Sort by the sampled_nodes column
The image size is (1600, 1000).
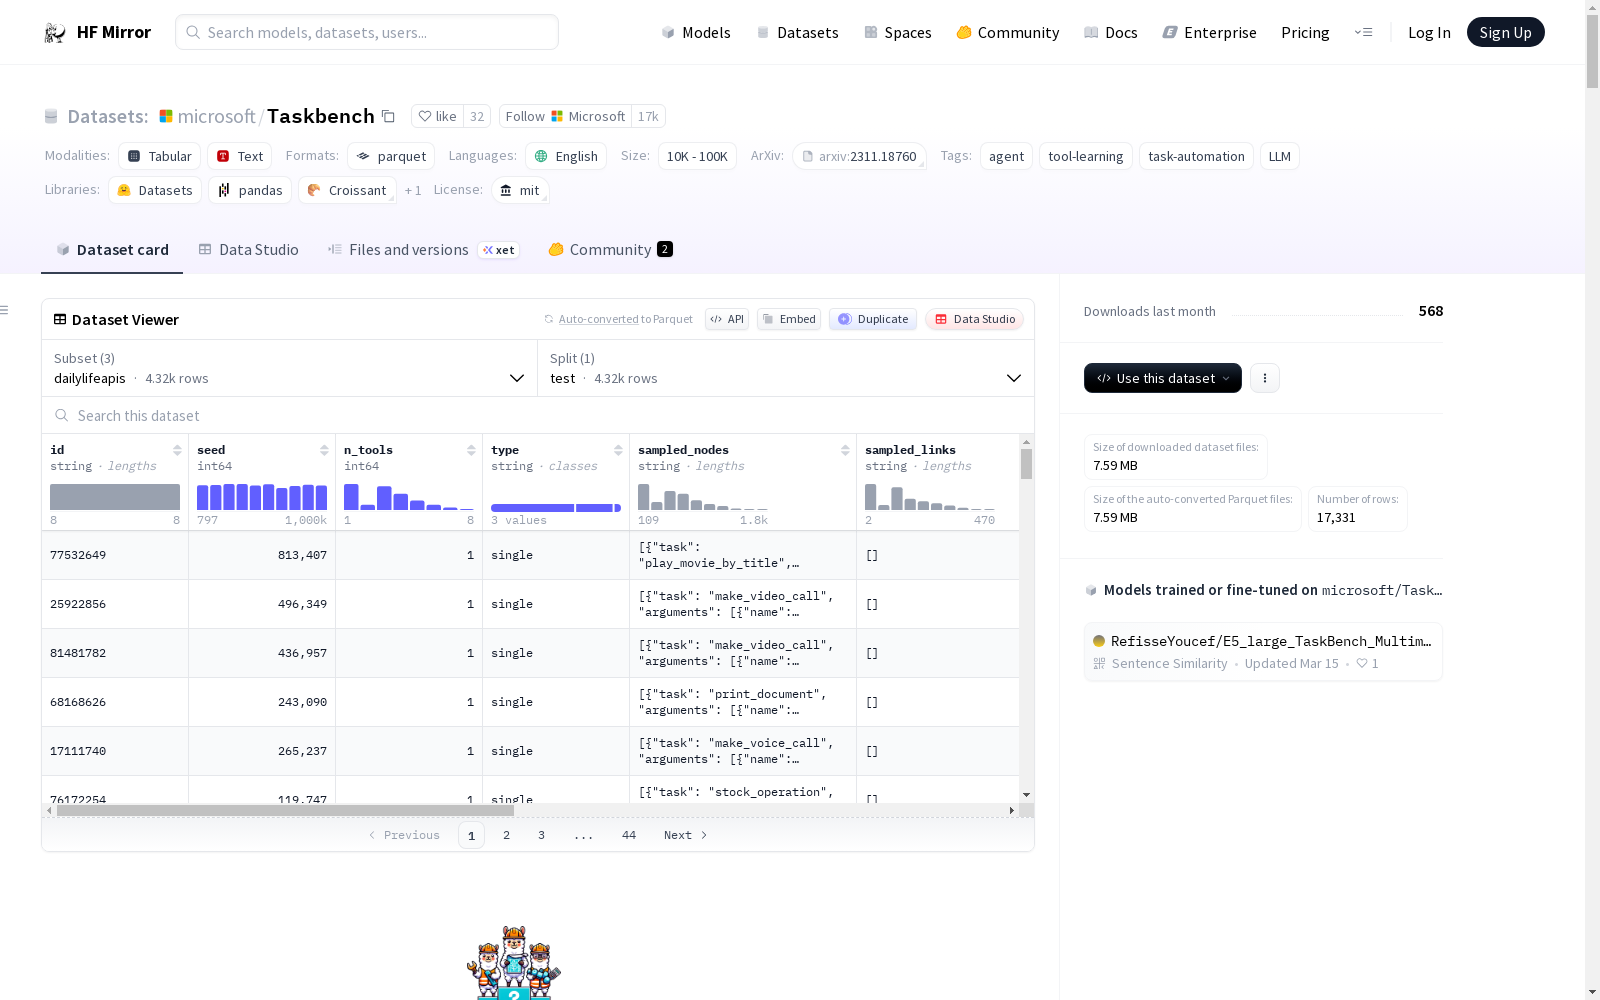click(x=845, y=450)
